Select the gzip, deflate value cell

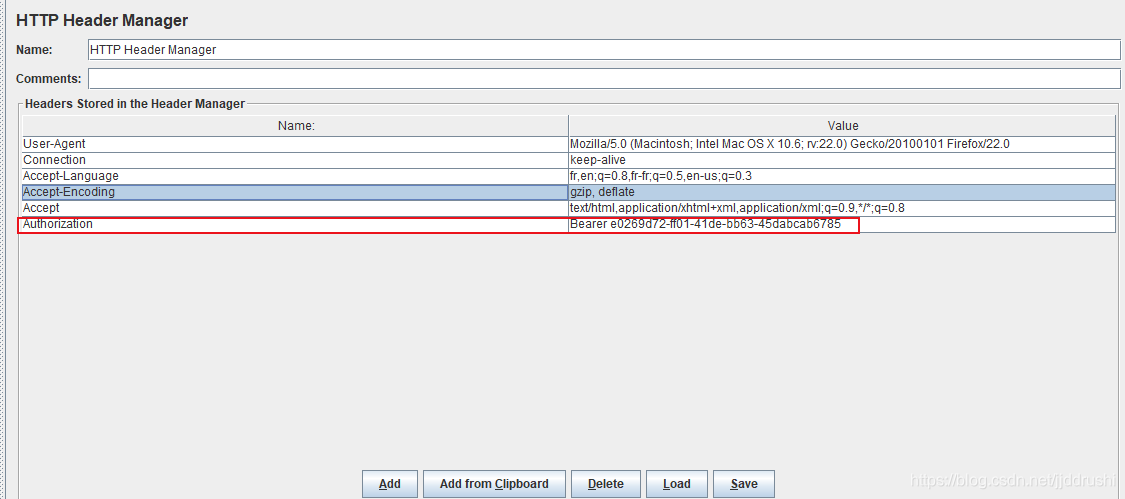(842, 192)
